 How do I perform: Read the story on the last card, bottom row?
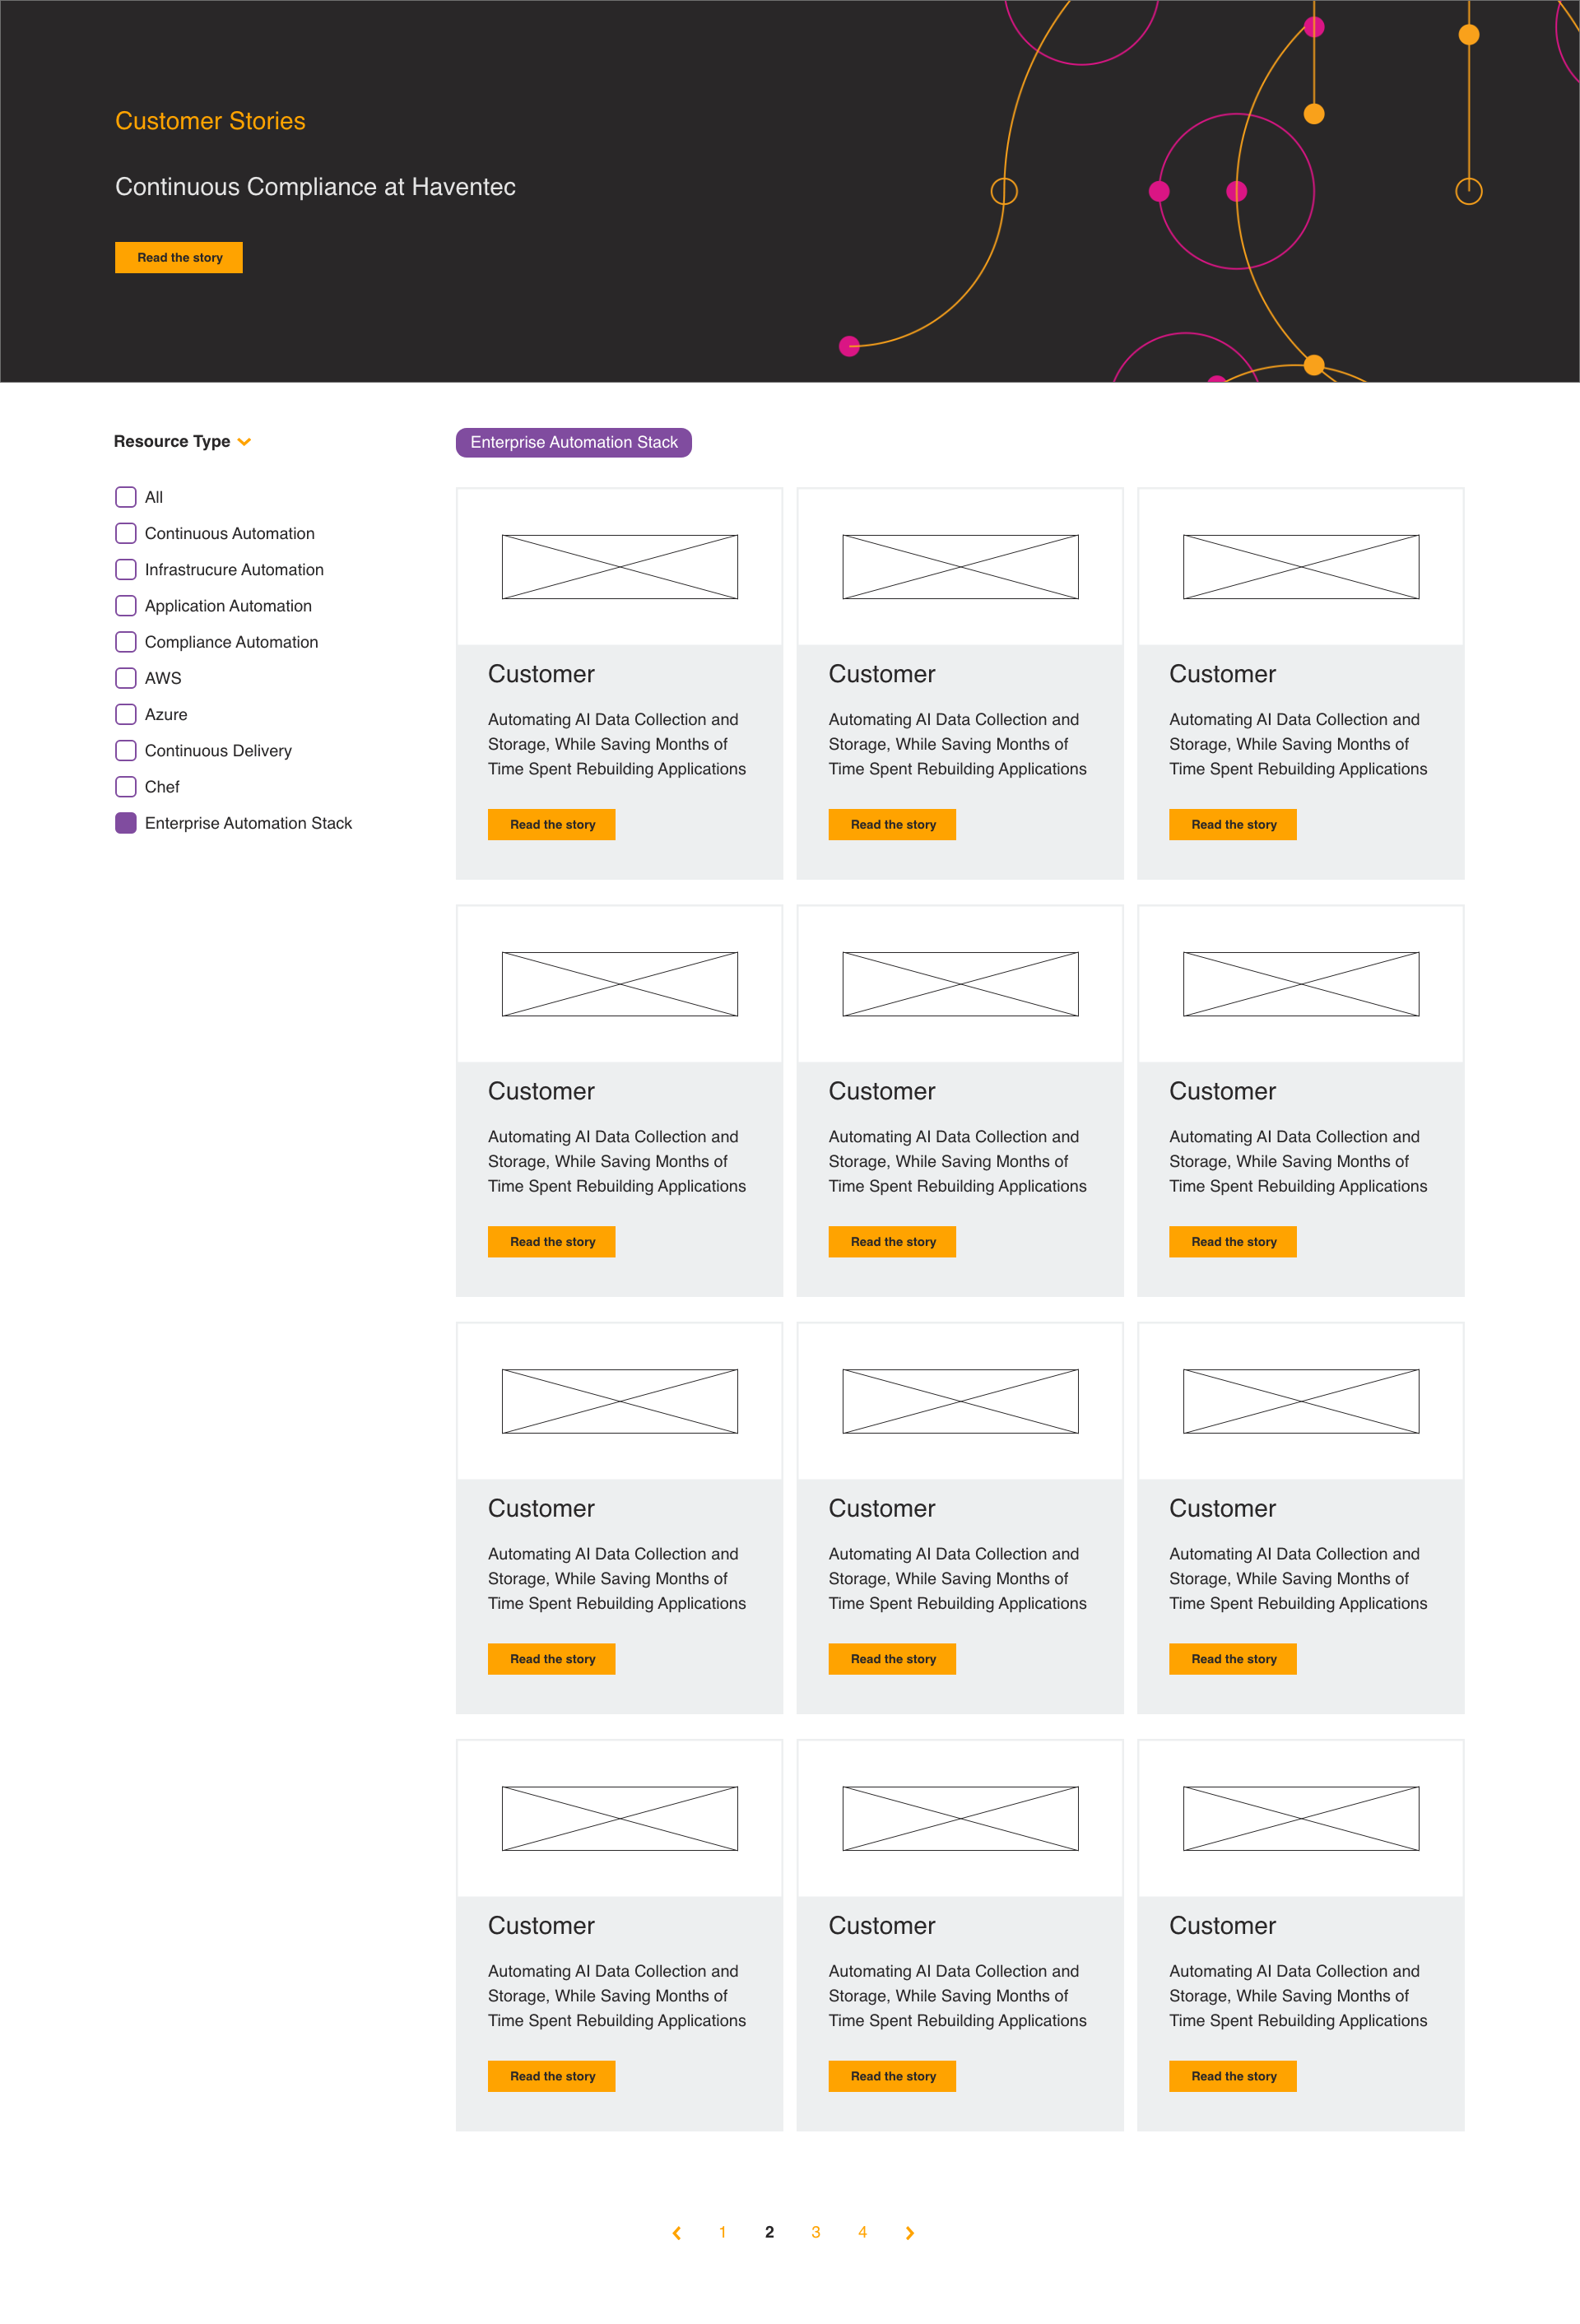click(1233, 2076)
